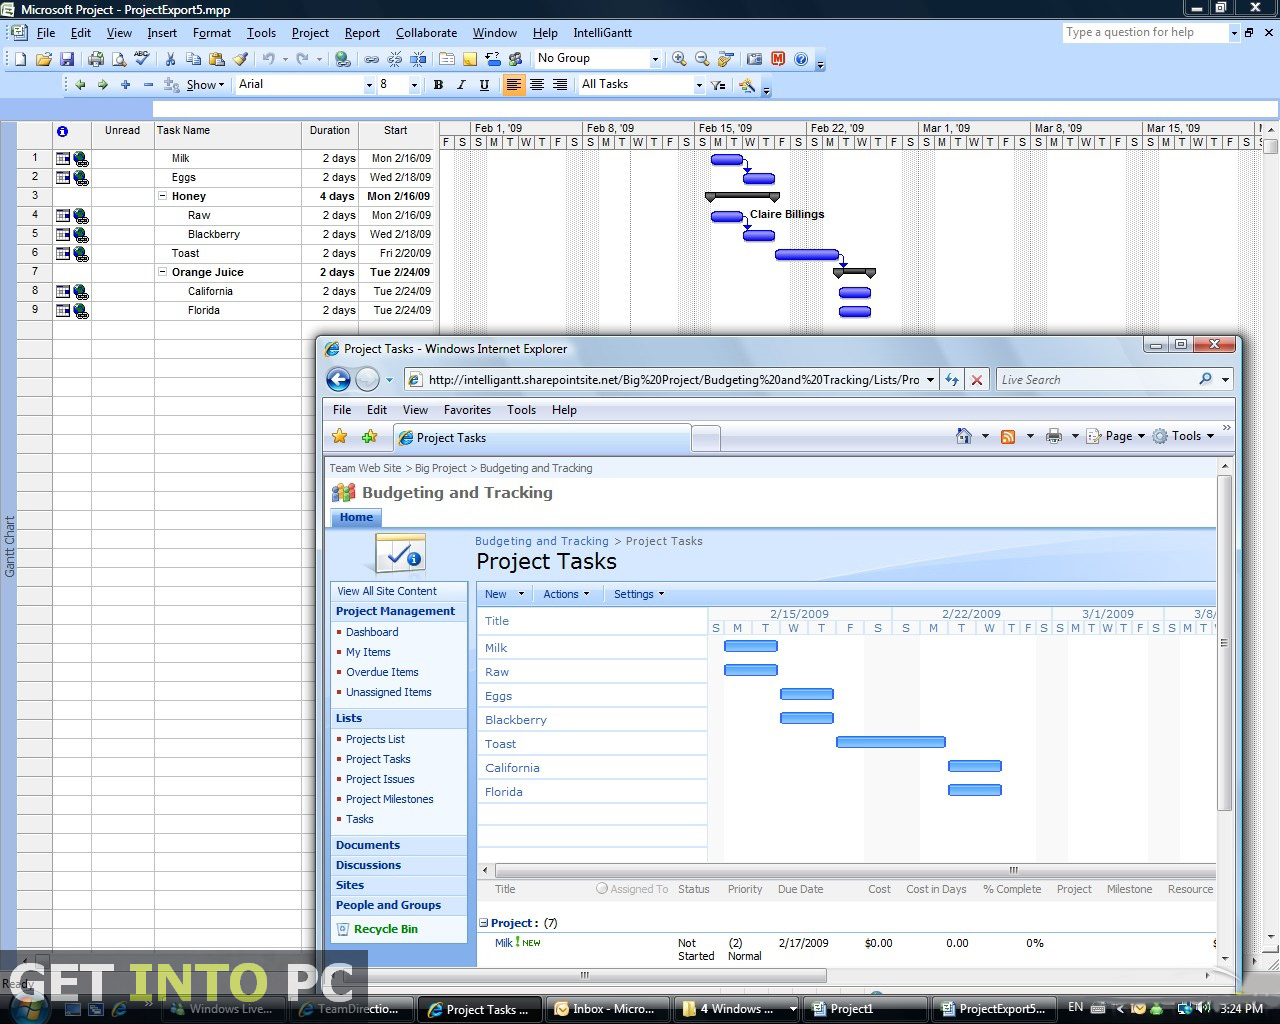
Task: Click the Indent green right arrow
Action: [102, 85]
